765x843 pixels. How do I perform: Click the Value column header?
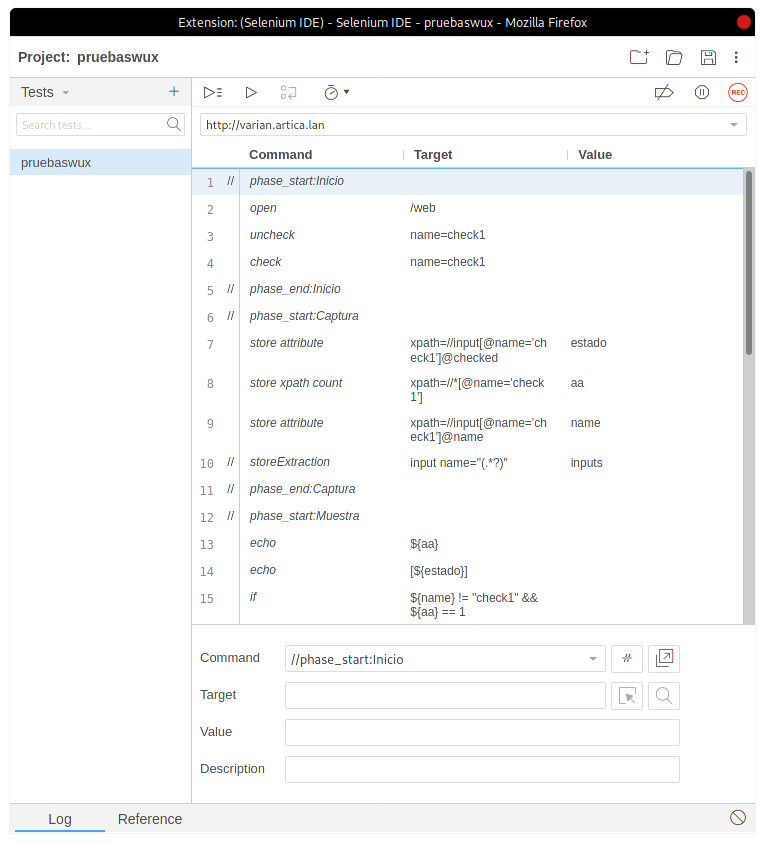pyautogui.click(x=595, y=155)
